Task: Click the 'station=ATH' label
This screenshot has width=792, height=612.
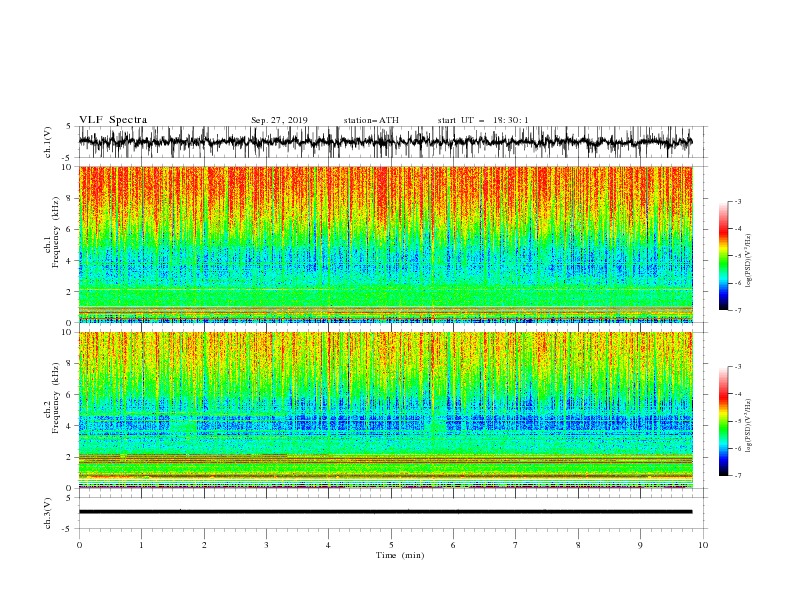Action: point(371,120)
